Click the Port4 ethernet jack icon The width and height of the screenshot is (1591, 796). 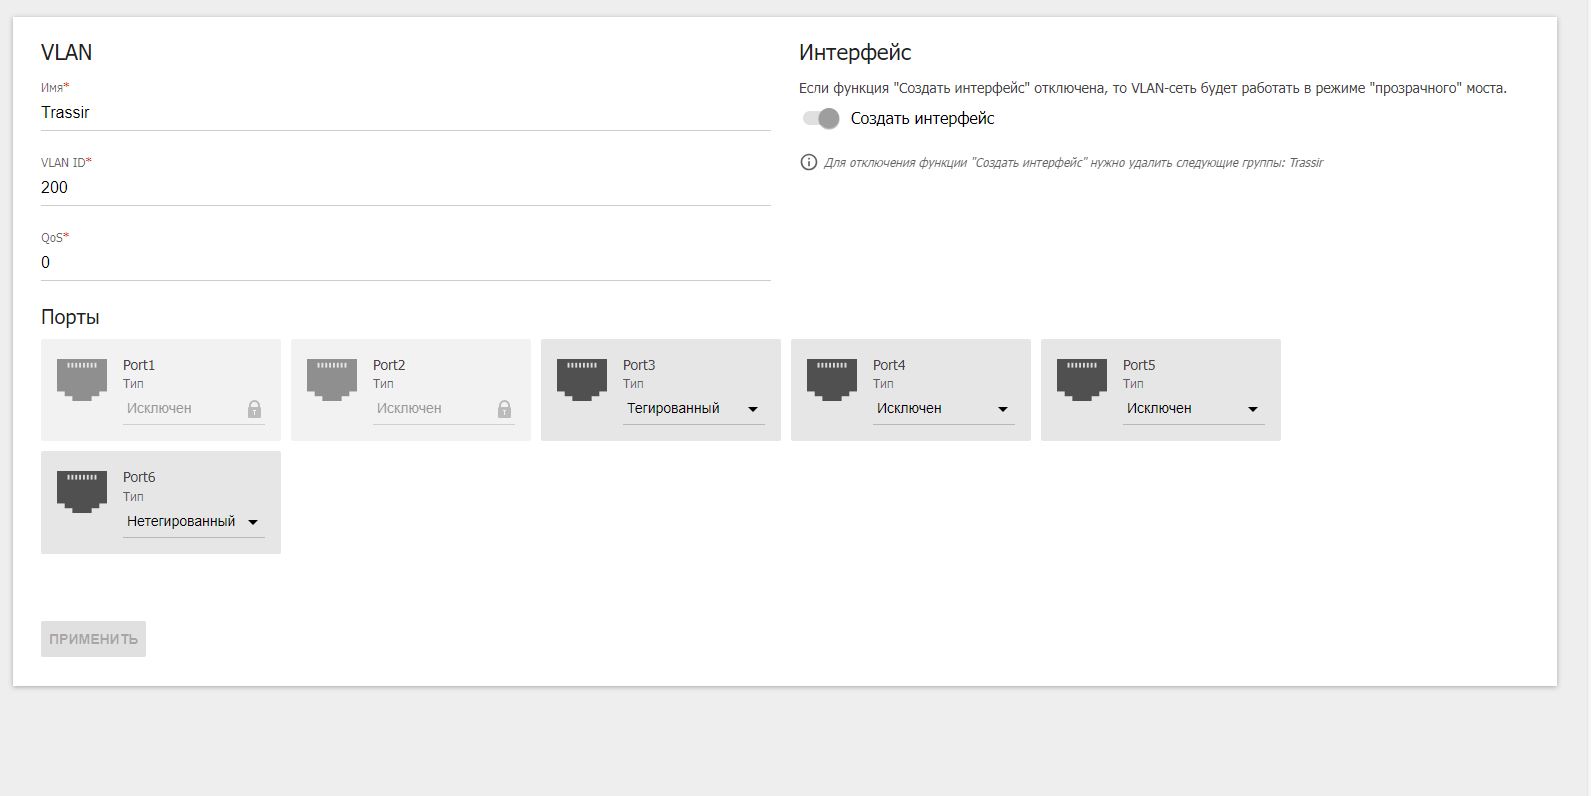click(832, 380)
